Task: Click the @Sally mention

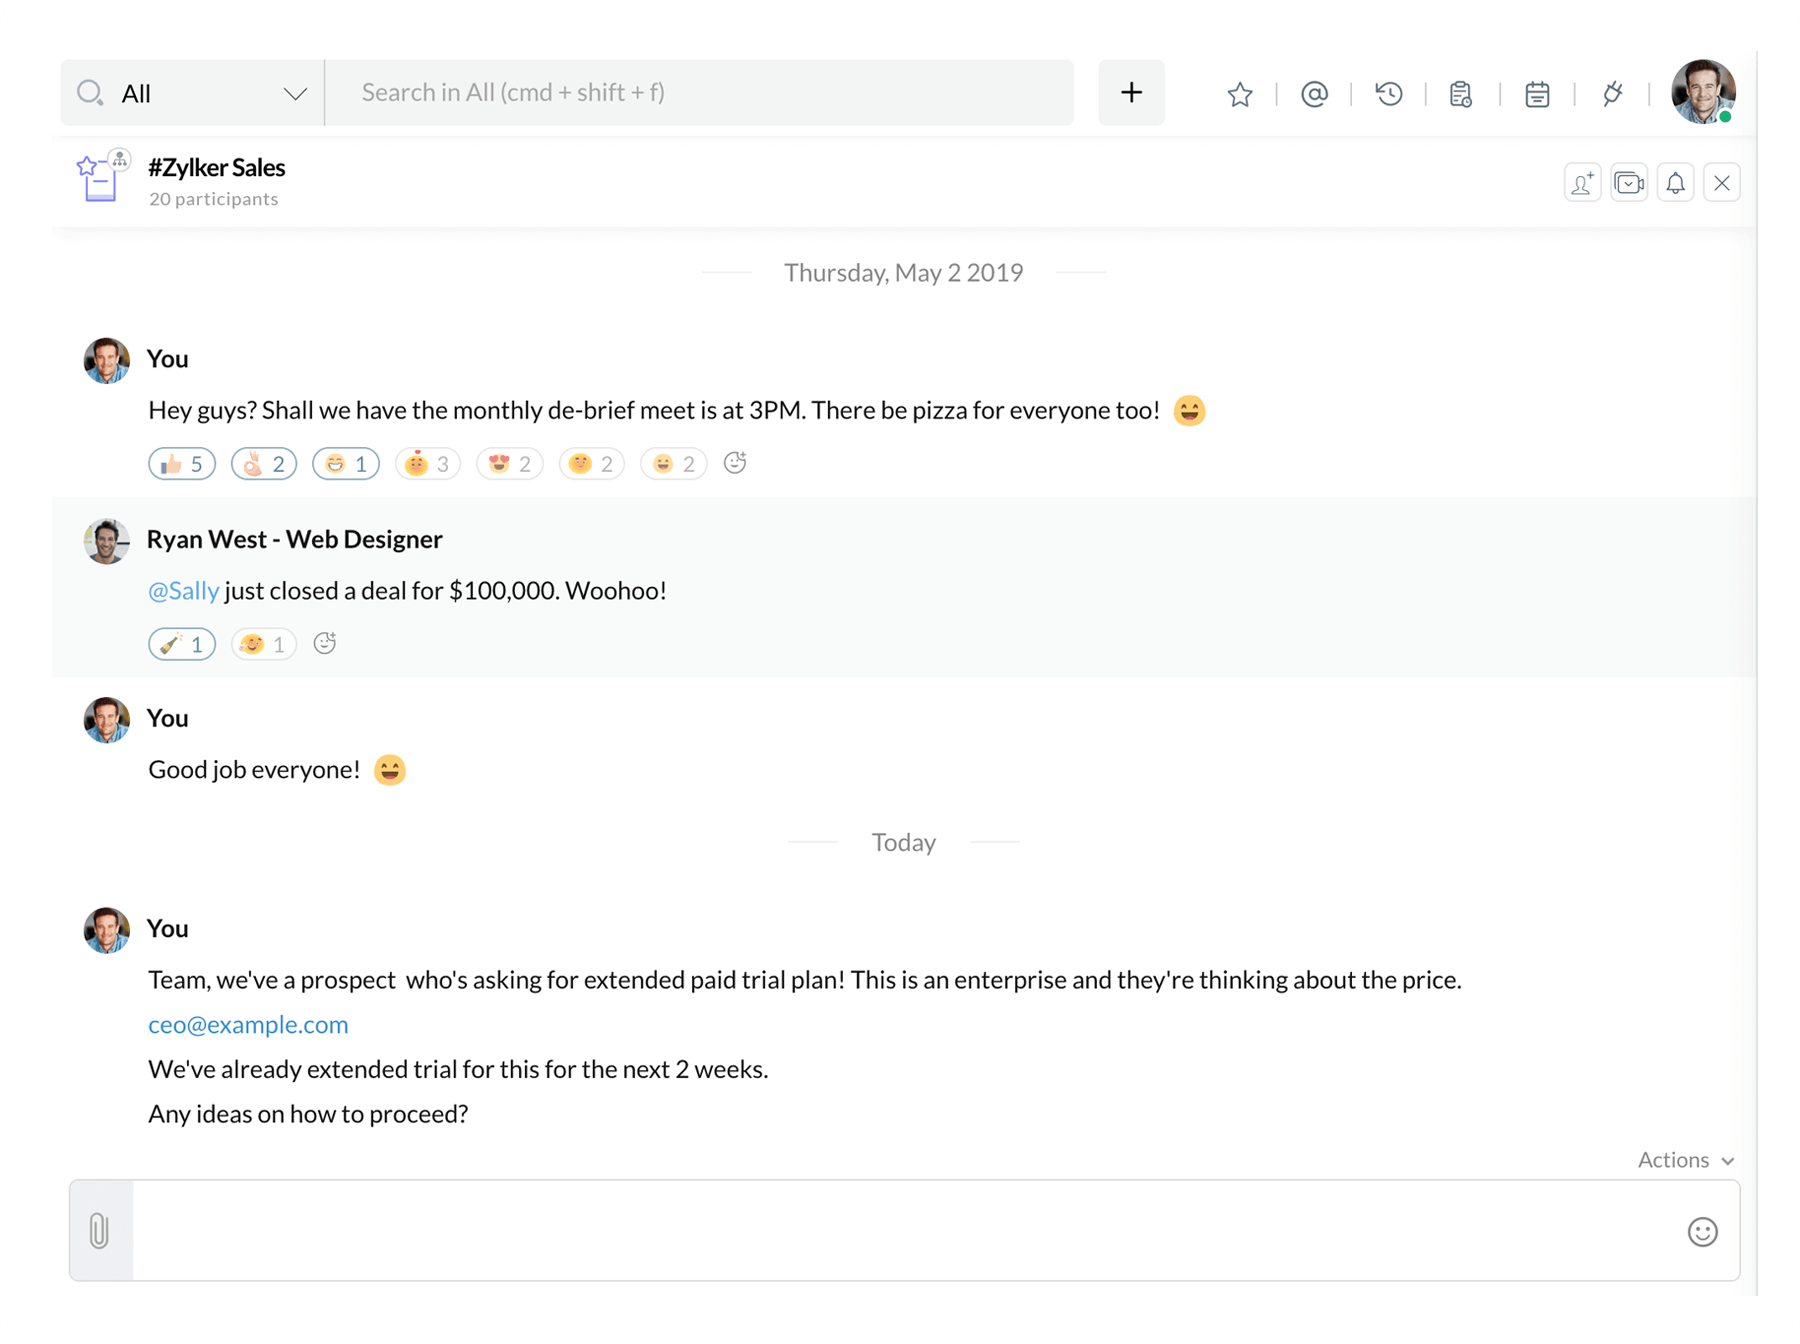Action: coord(183,591)
